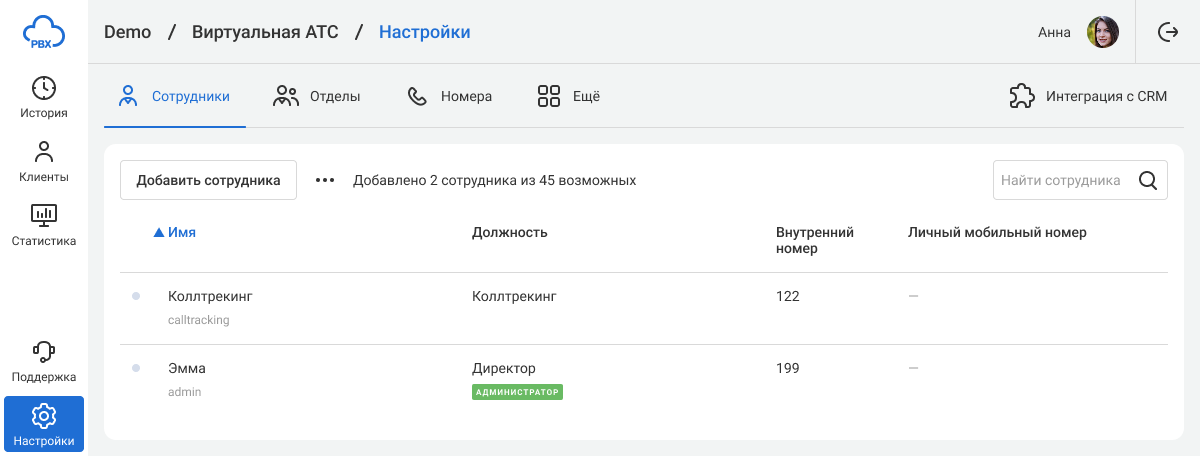Image resolution: width=1200 pixels, height=456 pixels.
Task: Click the logout icon in header
Action: 1167,32
